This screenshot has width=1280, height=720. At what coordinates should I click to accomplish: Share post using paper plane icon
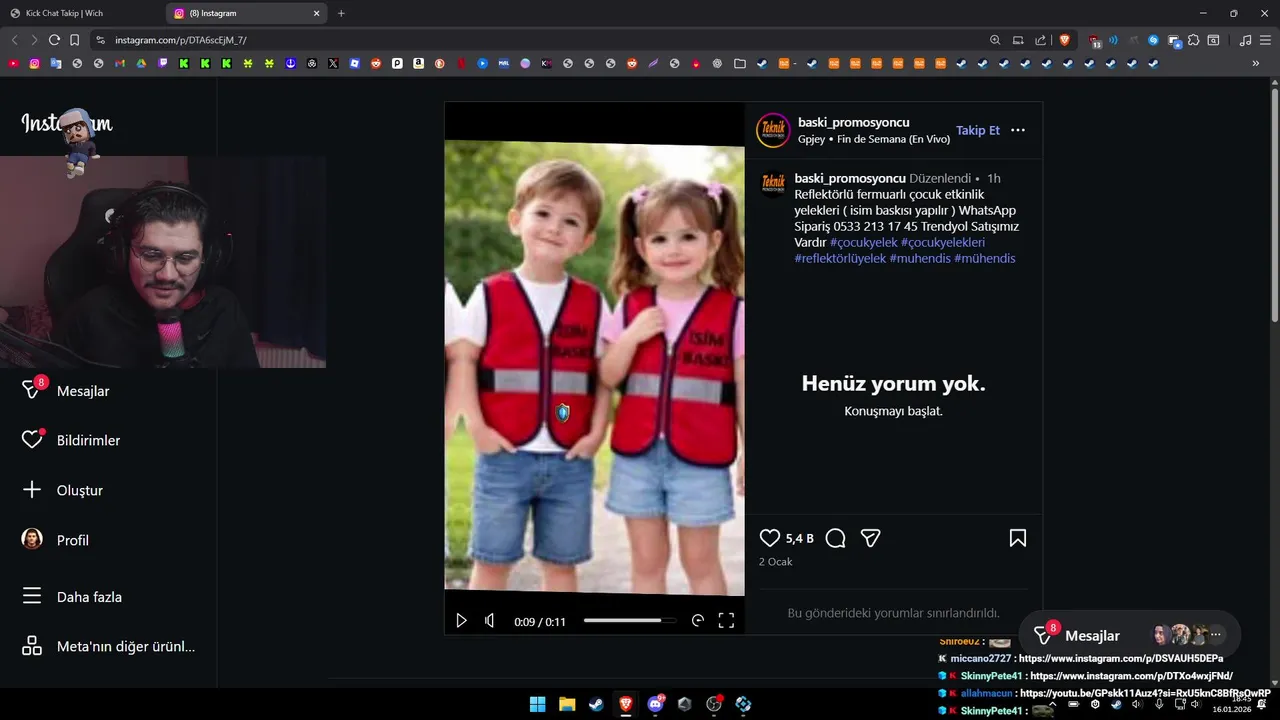[x=871, y=538]
